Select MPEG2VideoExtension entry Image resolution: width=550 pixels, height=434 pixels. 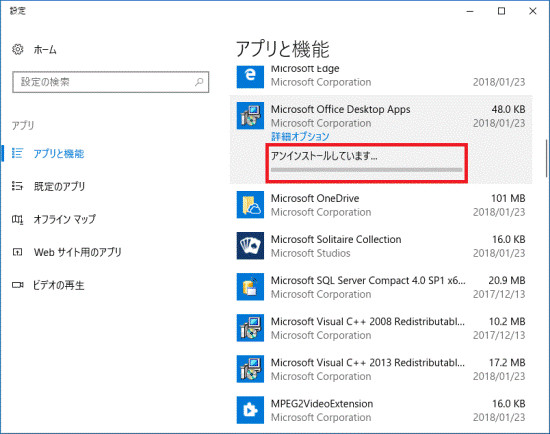(x=381, y=410)
